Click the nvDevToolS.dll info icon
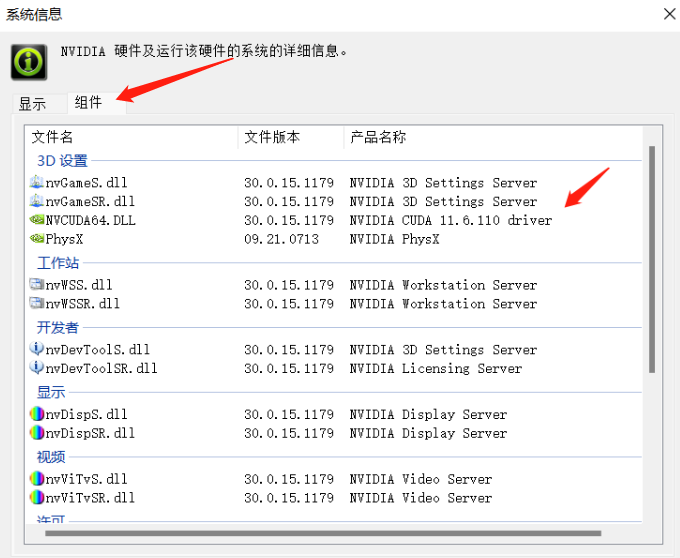This screenshot has height=558, width=680. 36,349
